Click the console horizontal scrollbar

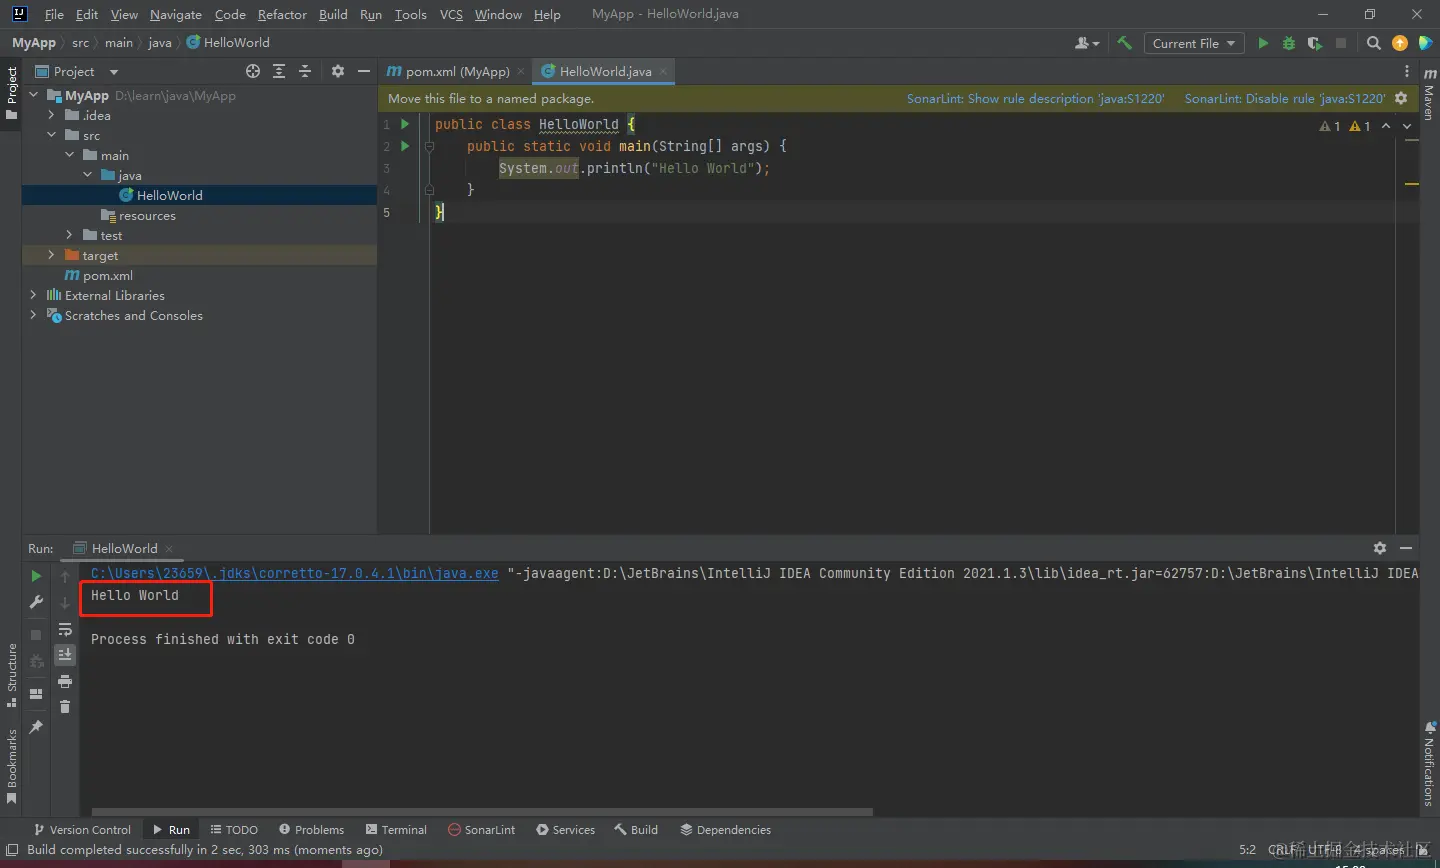tap(482, 812)
